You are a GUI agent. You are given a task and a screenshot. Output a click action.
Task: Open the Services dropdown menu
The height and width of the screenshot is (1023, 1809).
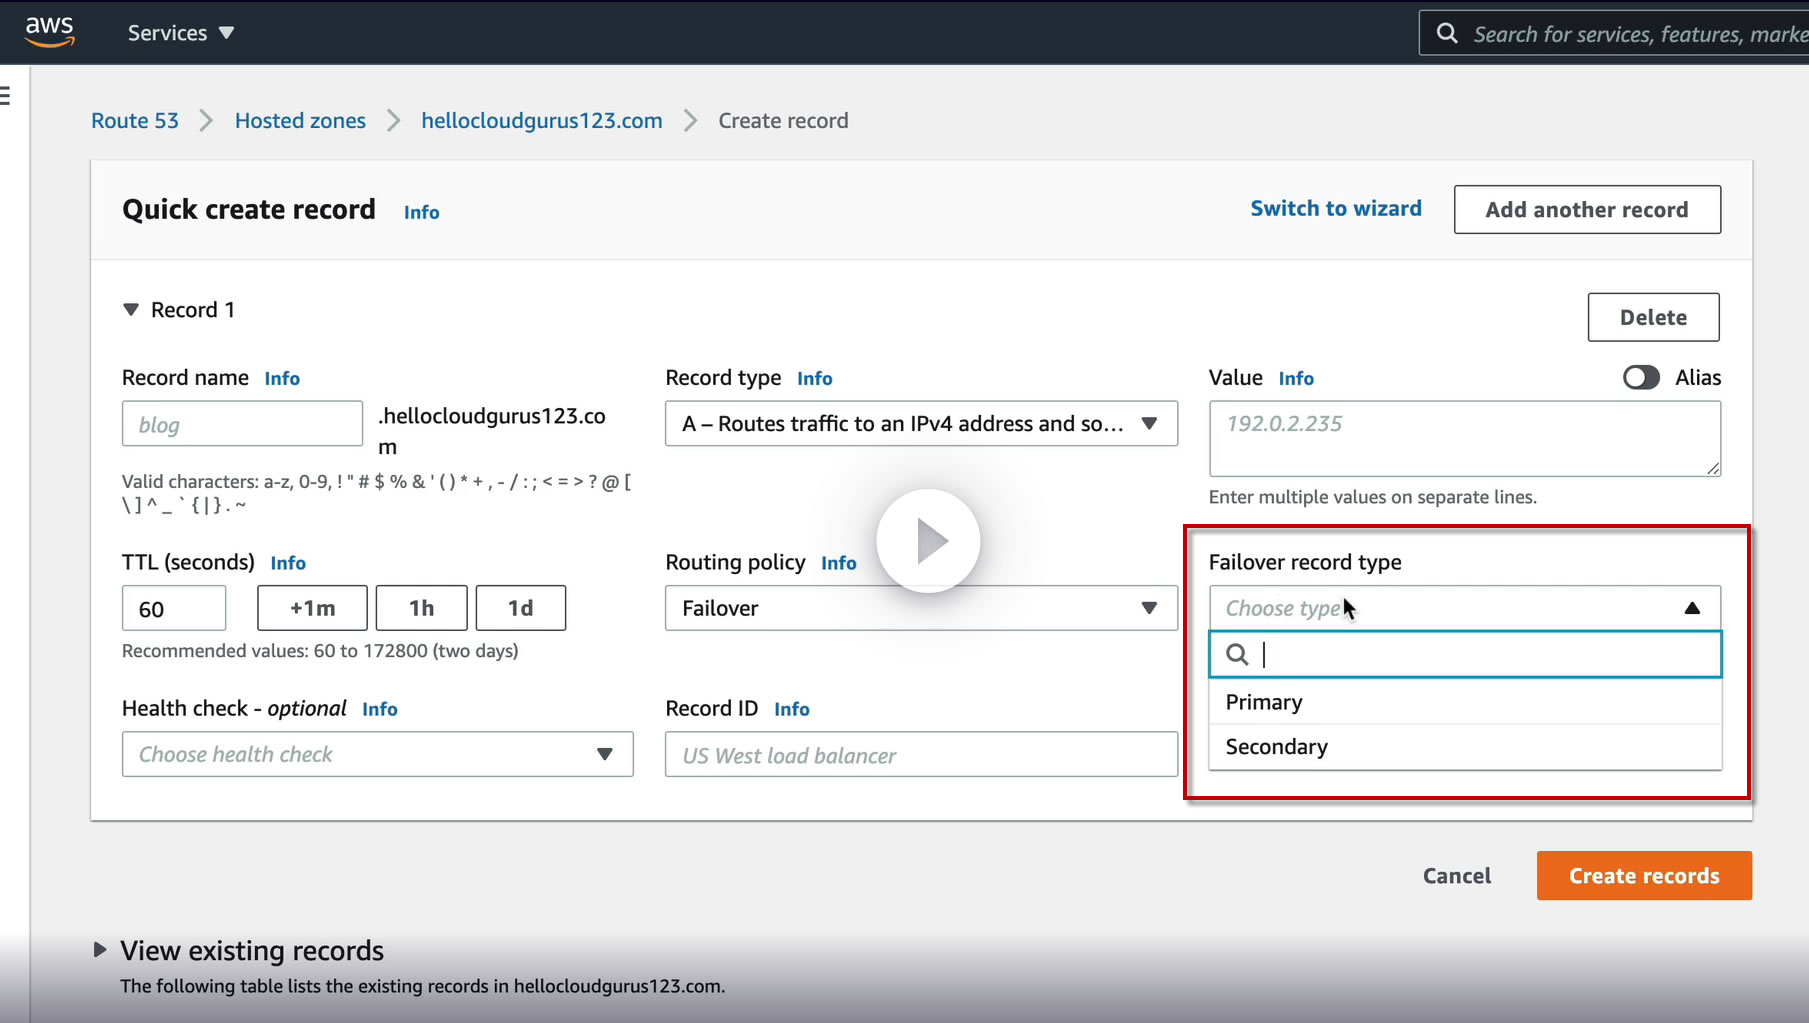[181, 33]
